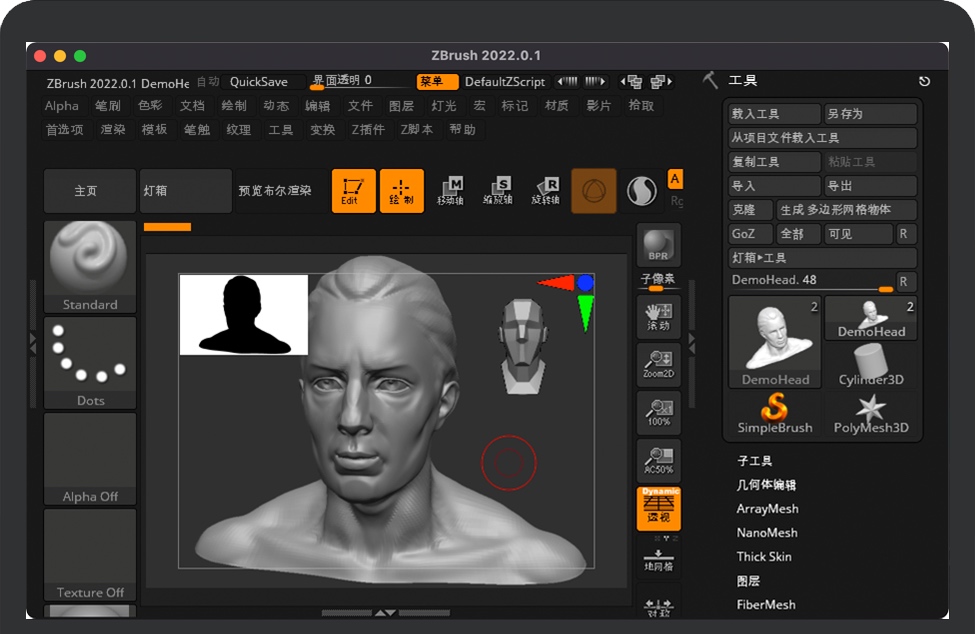Select the PolyMesh3D star tool
The width and height of the screenshot is (975, 634).
tap(871, 414)
